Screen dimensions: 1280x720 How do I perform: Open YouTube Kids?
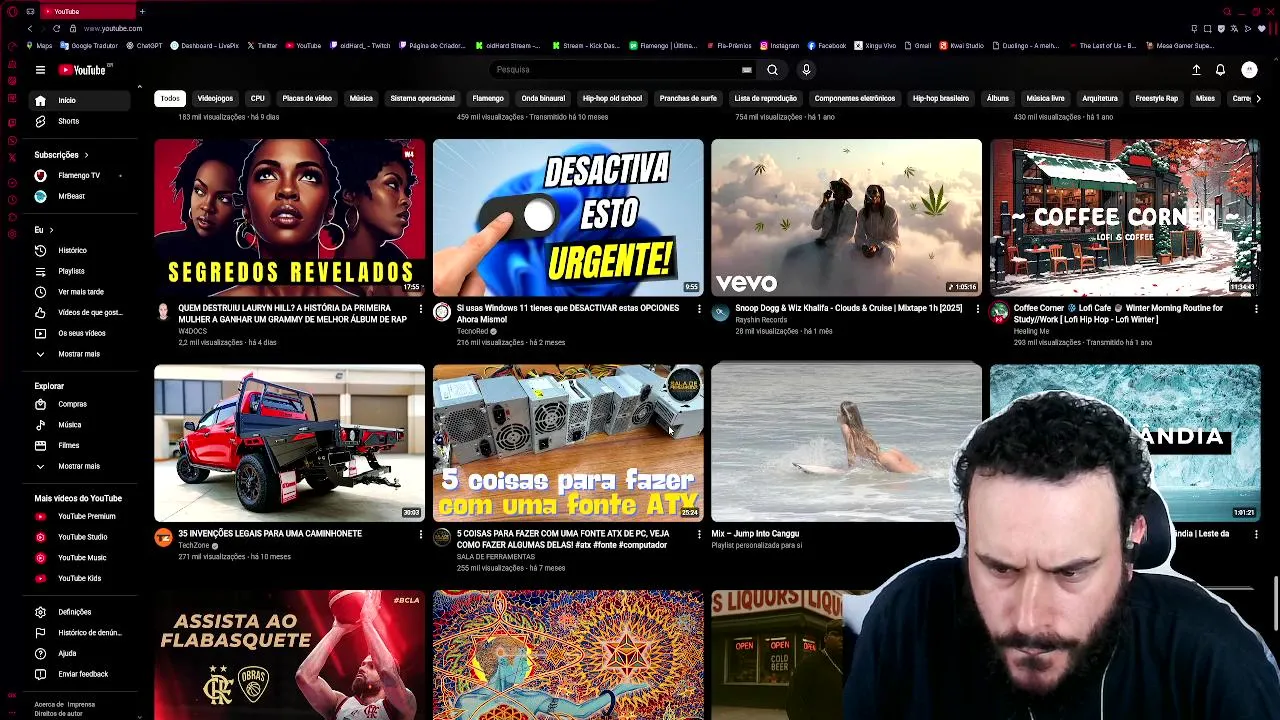click(79, 578)
